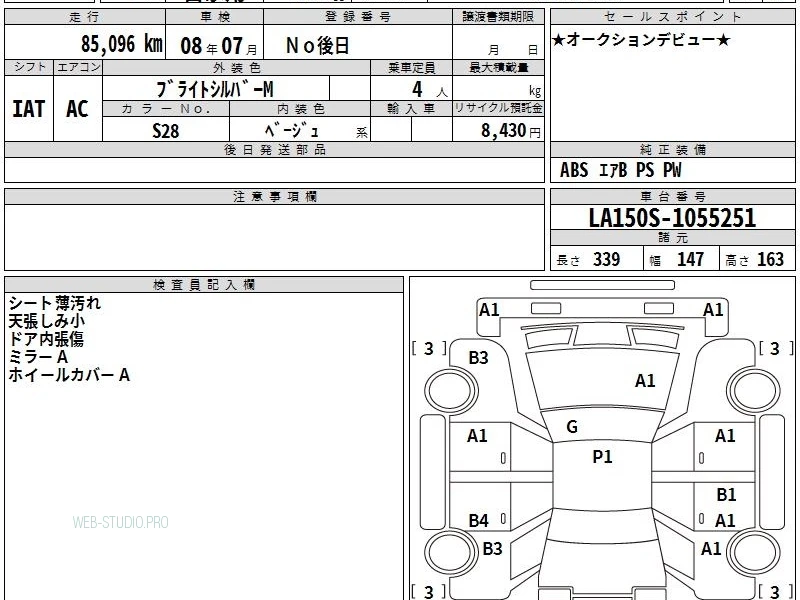800x600 pixels.
Task: Click the 乗車定員 header
Action: (x=411, y=67)
